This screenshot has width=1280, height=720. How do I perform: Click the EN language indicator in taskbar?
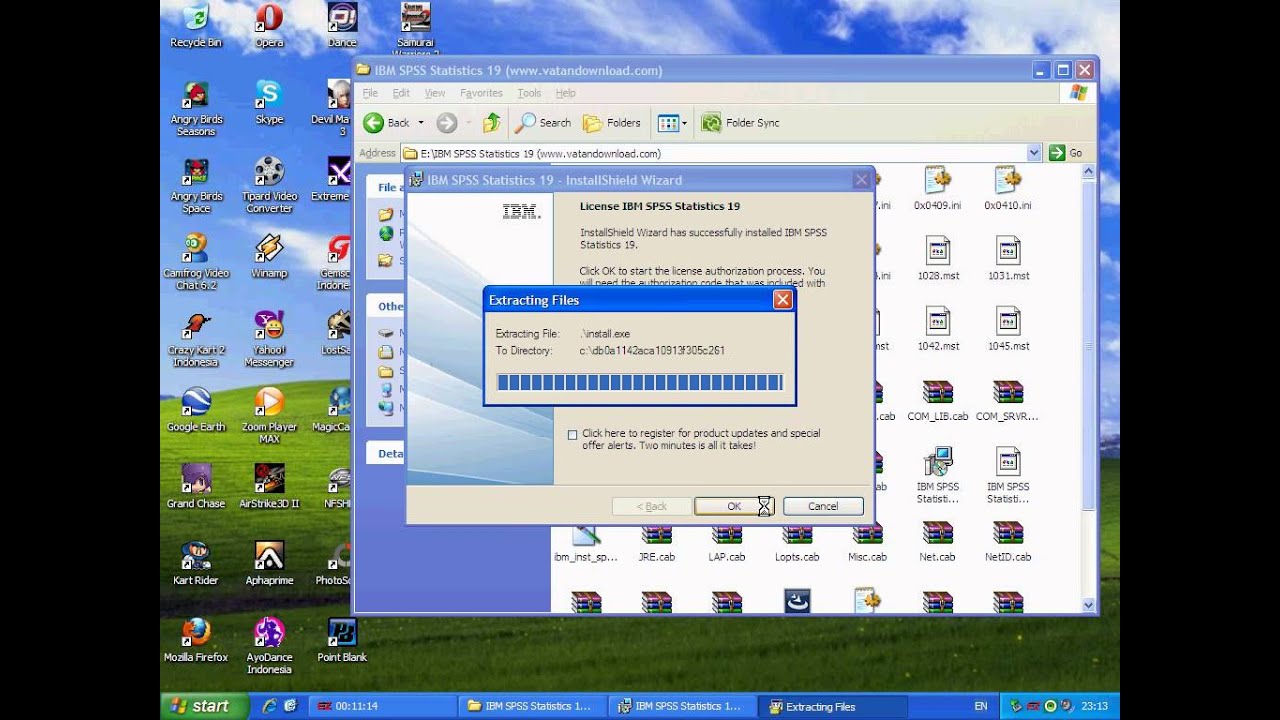(981, 706)
